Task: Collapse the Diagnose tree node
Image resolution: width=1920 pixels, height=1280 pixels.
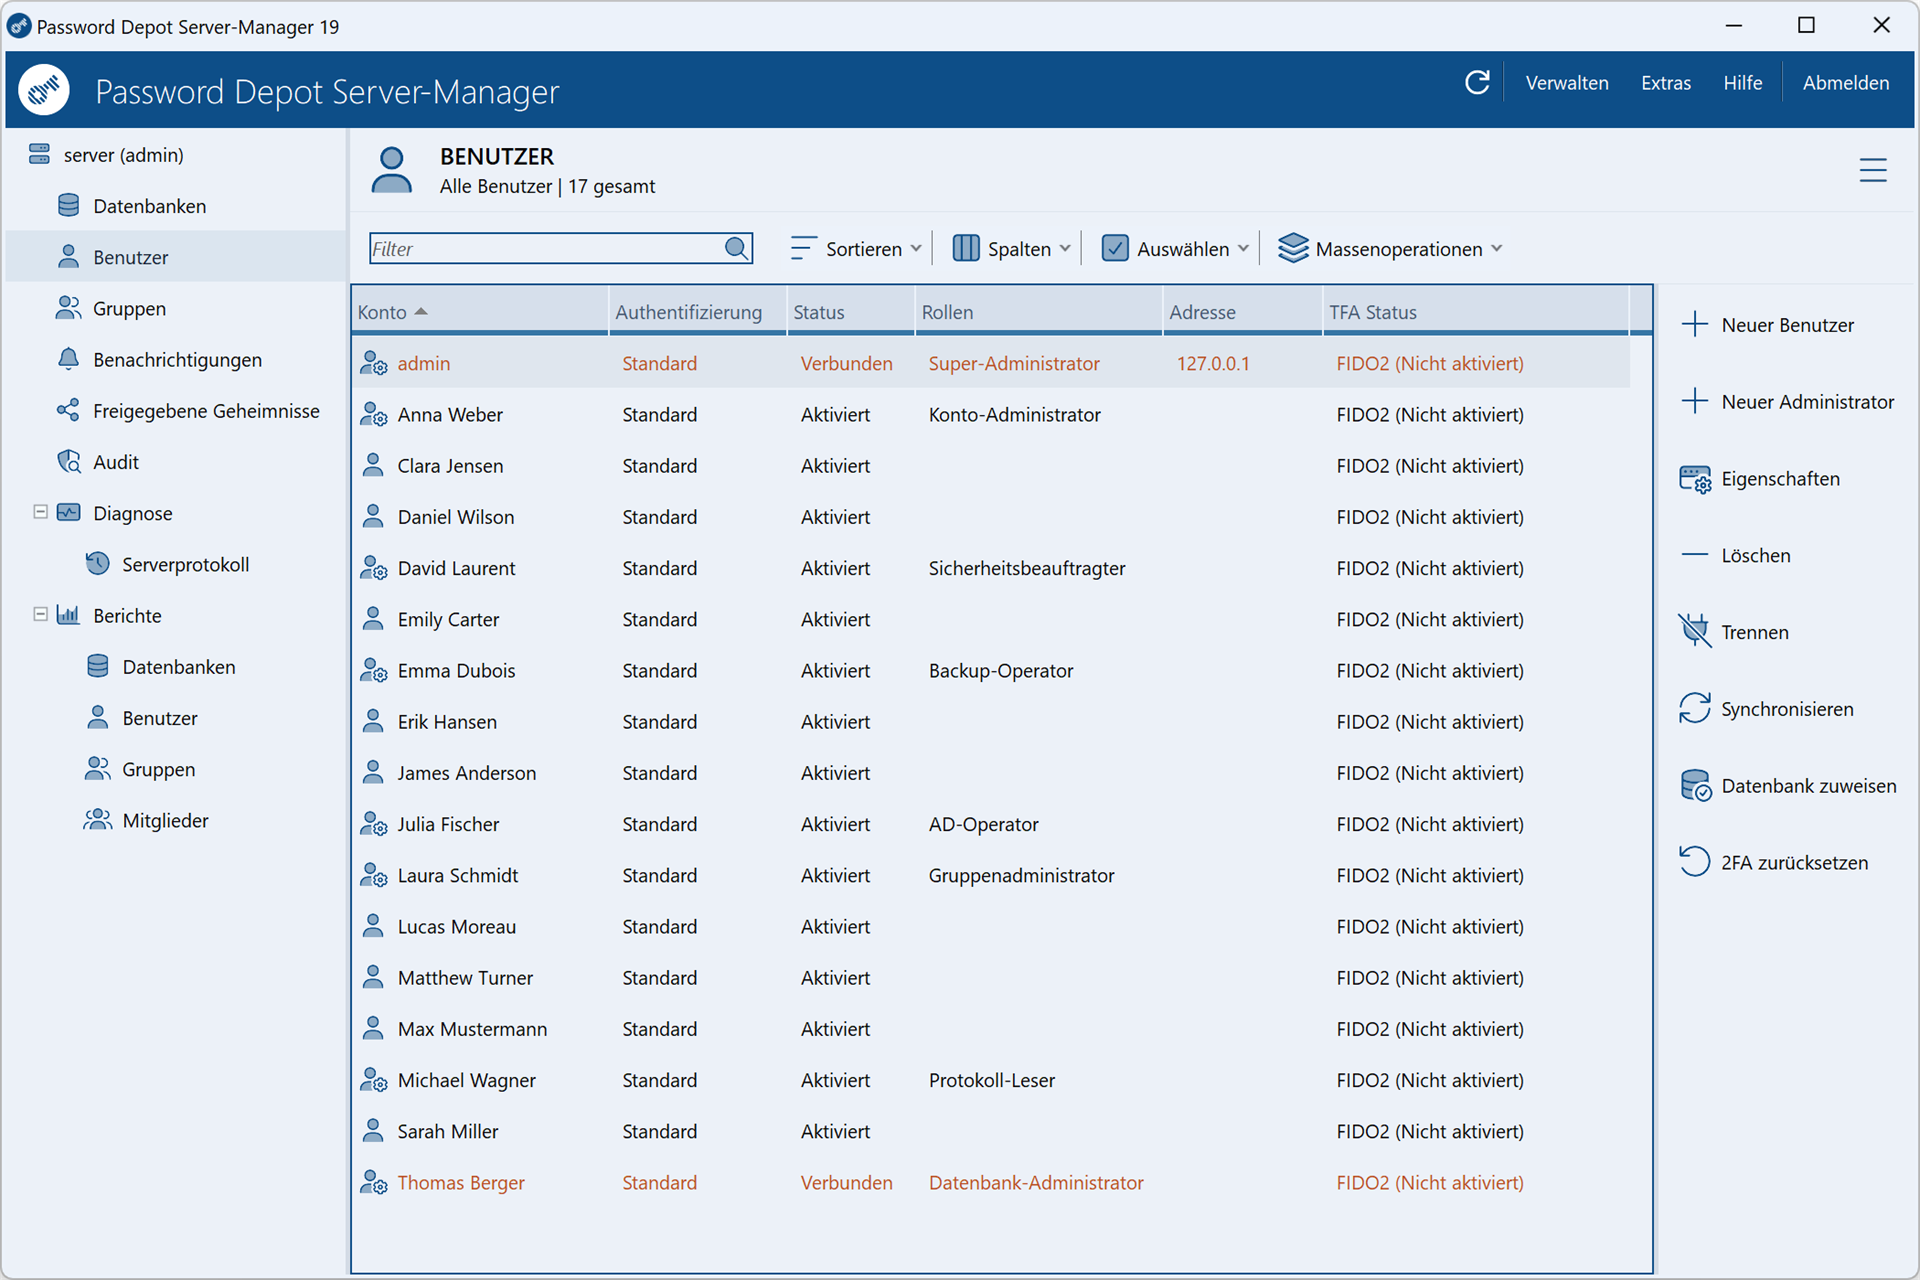Action: (x=40, y=512)
